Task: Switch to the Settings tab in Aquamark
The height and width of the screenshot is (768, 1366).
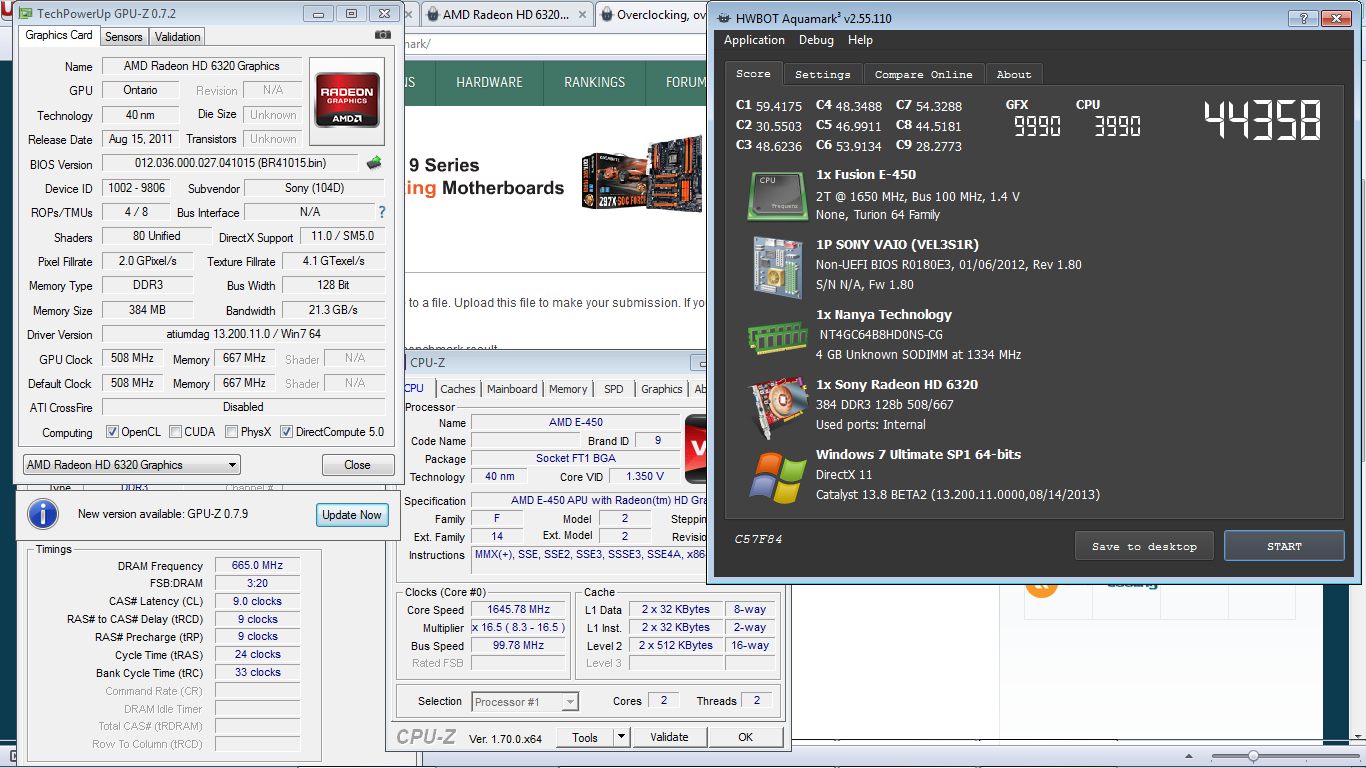Action: (822, 74)
